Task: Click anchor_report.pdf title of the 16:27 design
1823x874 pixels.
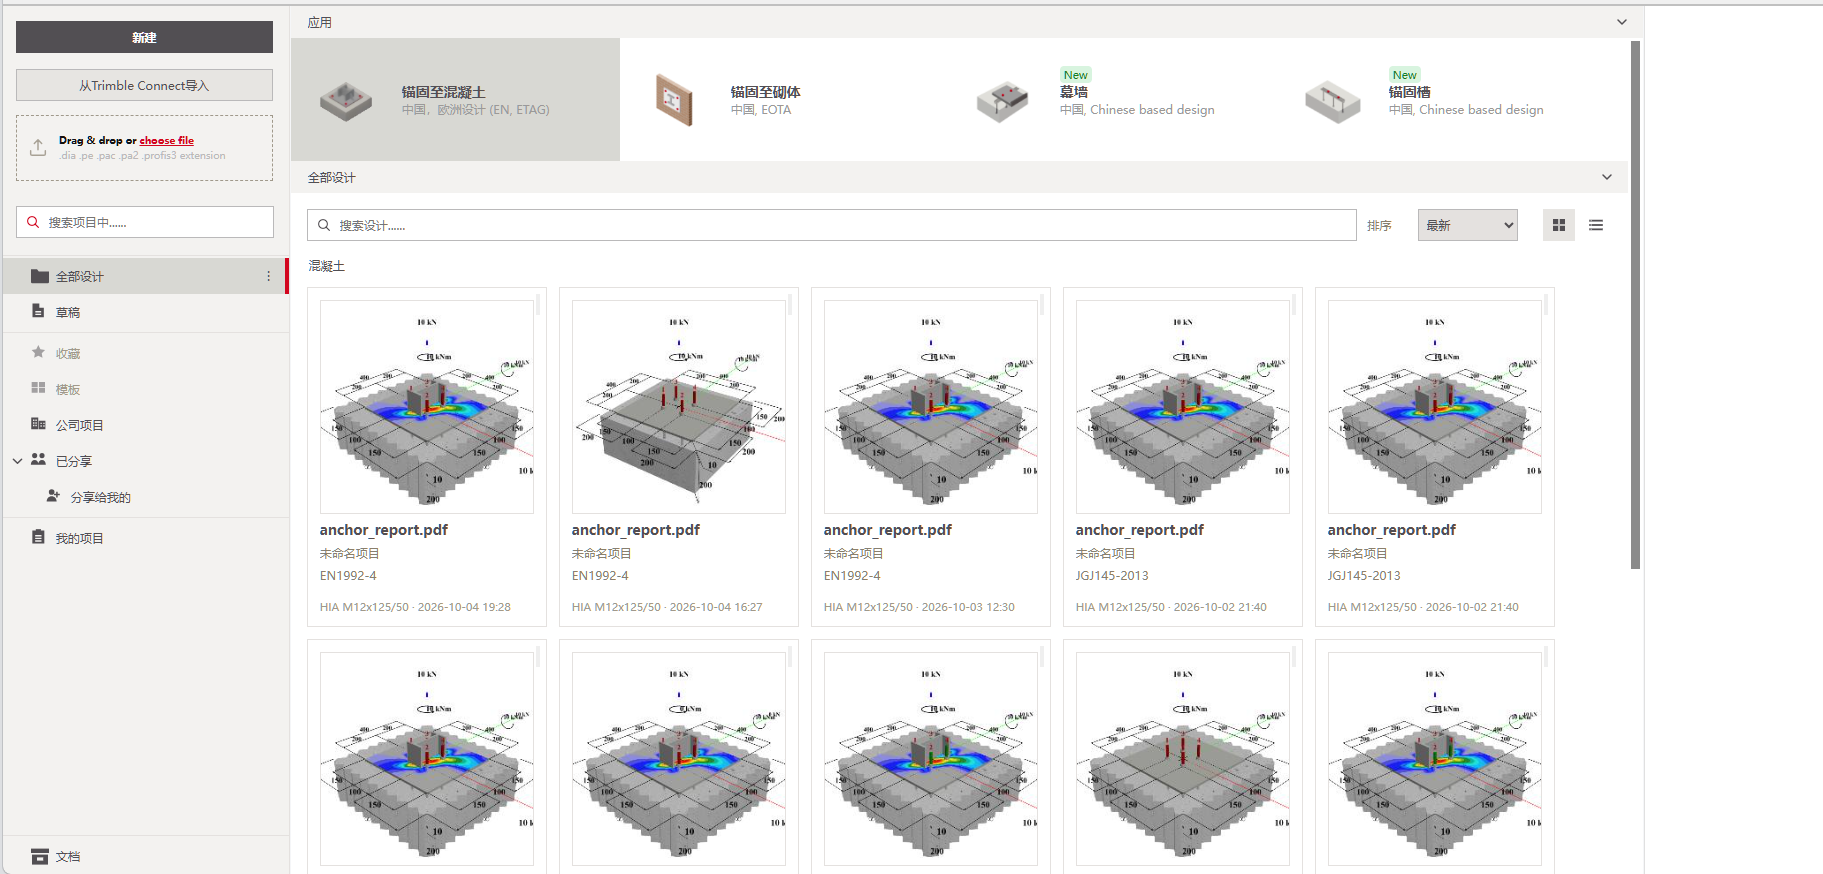Action: (x=636, y=530)
